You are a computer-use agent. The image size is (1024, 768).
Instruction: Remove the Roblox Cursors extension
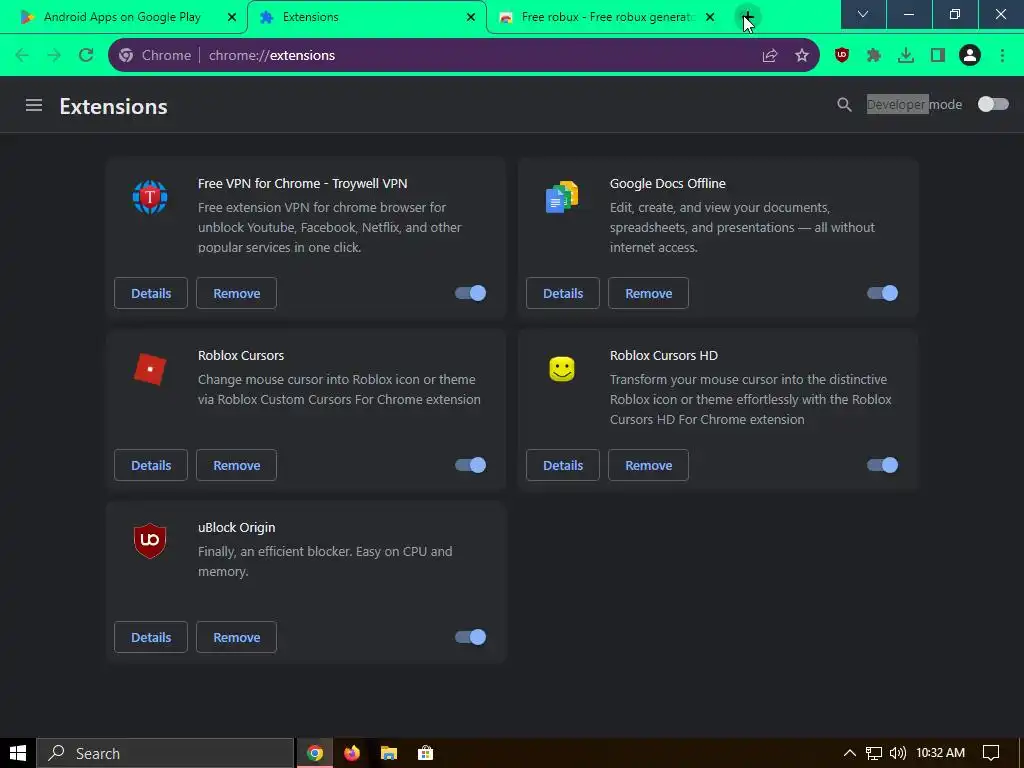[x=236, y=465]
